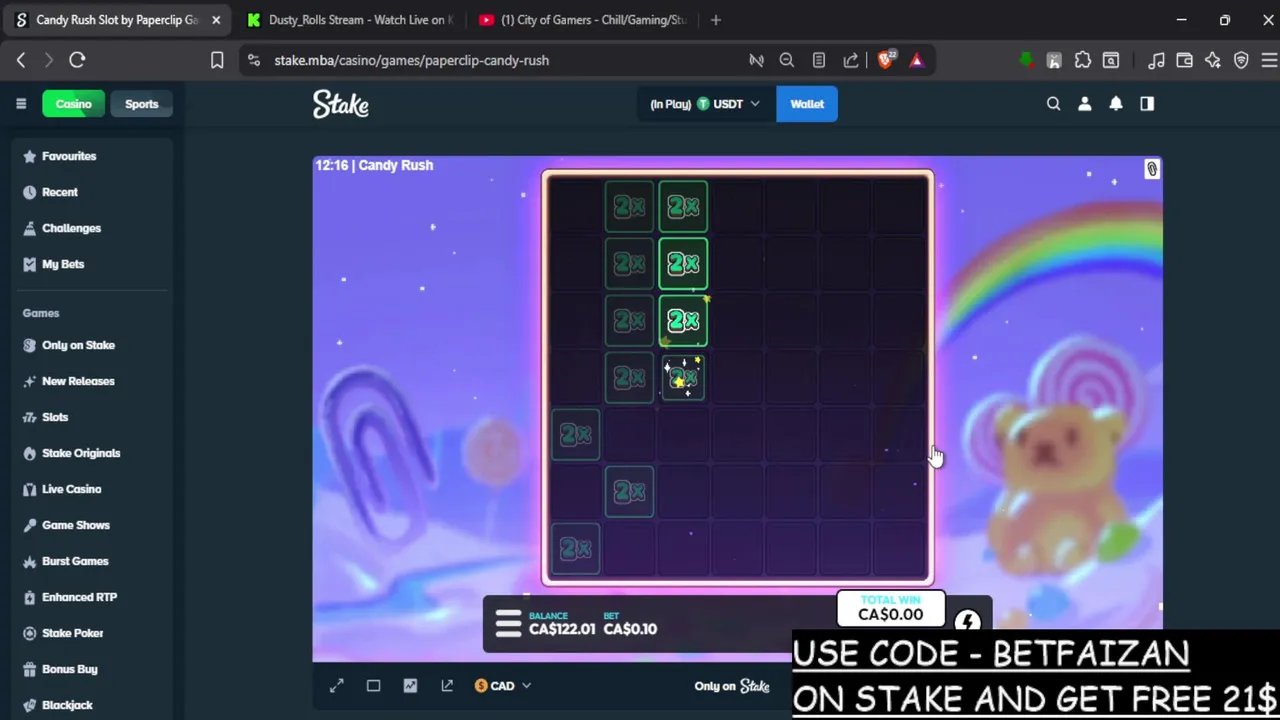Screen dimensions: 1280x720
Task: Expand the CAD display currency dropdown
Action: tap(503, 686)
